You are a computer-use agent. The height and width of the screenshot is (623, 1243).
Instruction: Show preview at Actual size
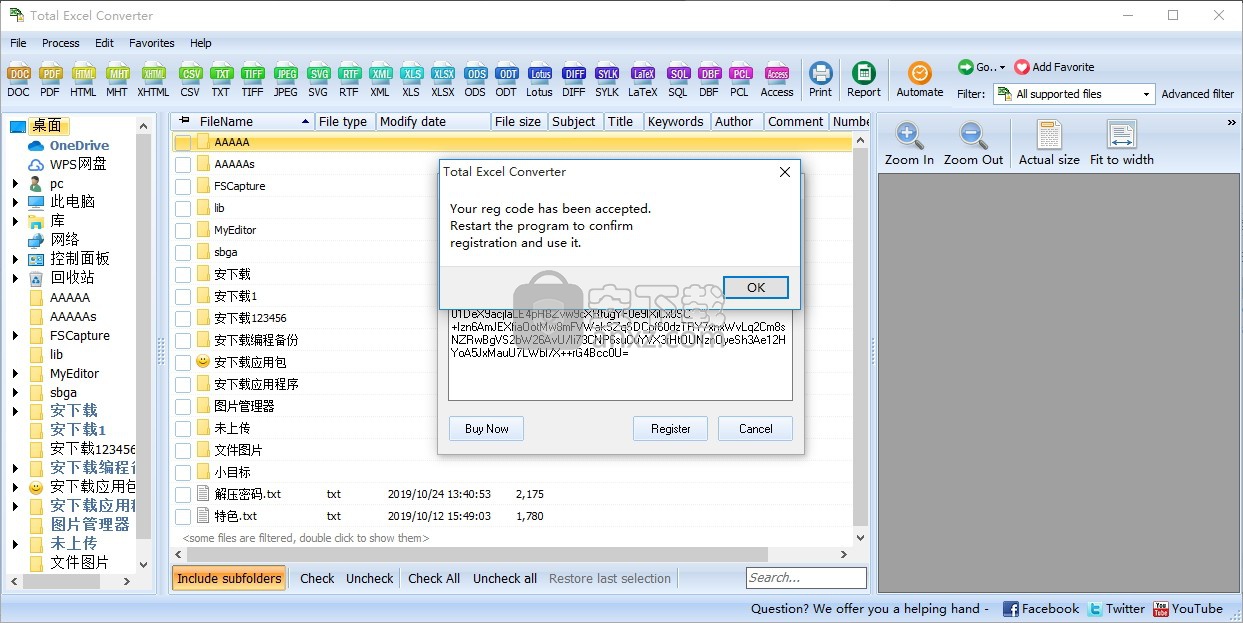tap(1049, 143)
